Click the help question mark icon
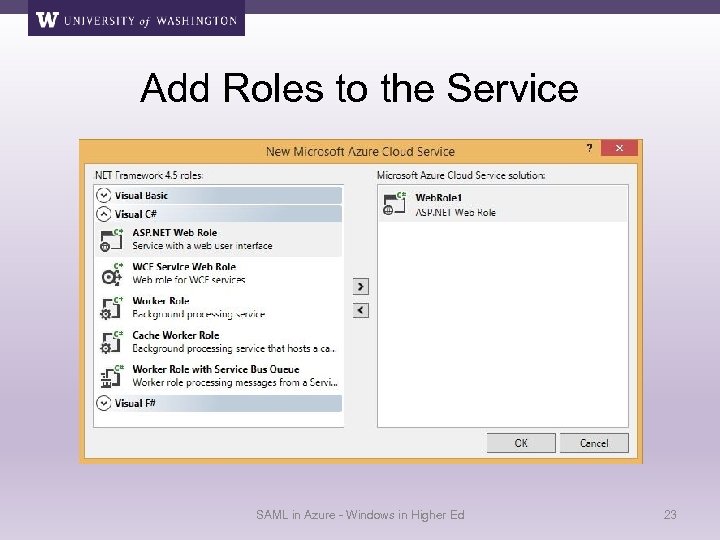720x540 pixels. [589, 148]
